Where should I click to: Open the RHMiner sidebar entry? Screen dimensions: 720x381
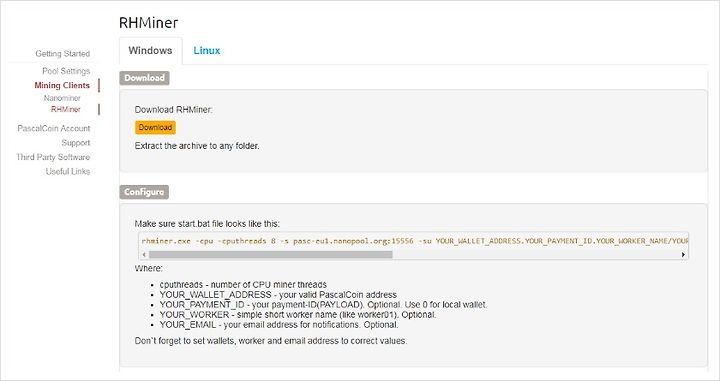coord(66,109)
